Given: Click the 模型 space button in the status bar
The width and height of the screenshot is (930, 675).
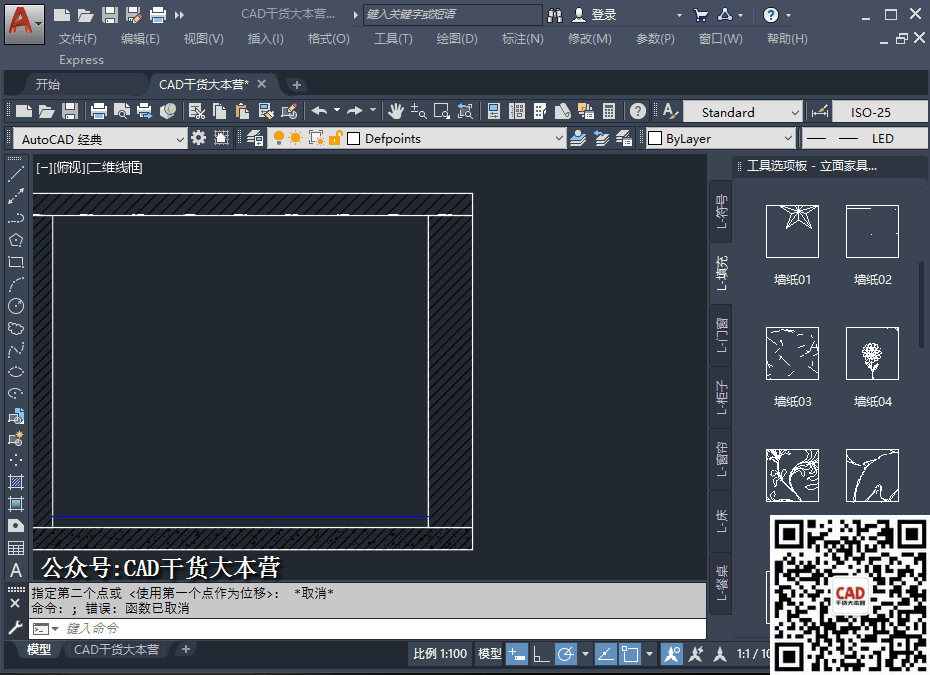Looking at the screenshot, I should pyautogui.click(x=490, y=654).
